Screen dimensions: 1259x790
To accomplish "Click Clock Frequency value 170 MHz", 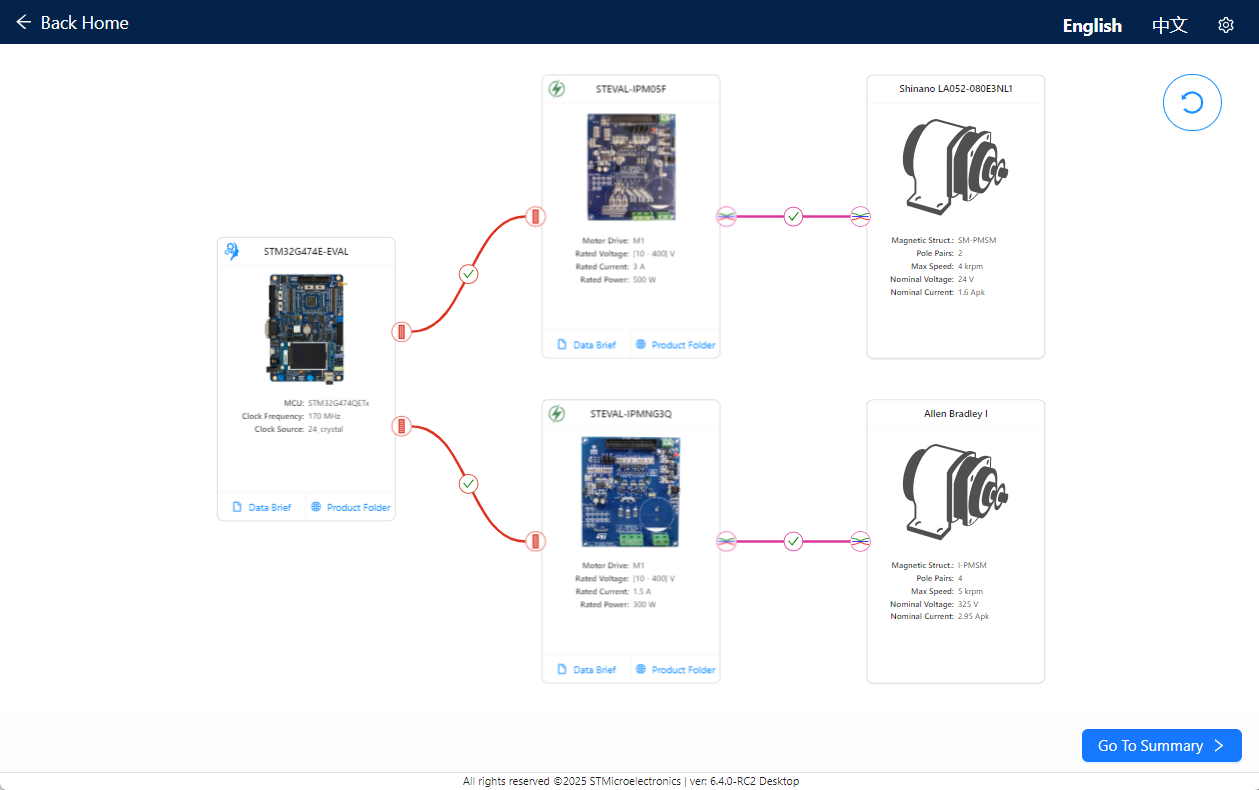I will (x=324, y=415).
